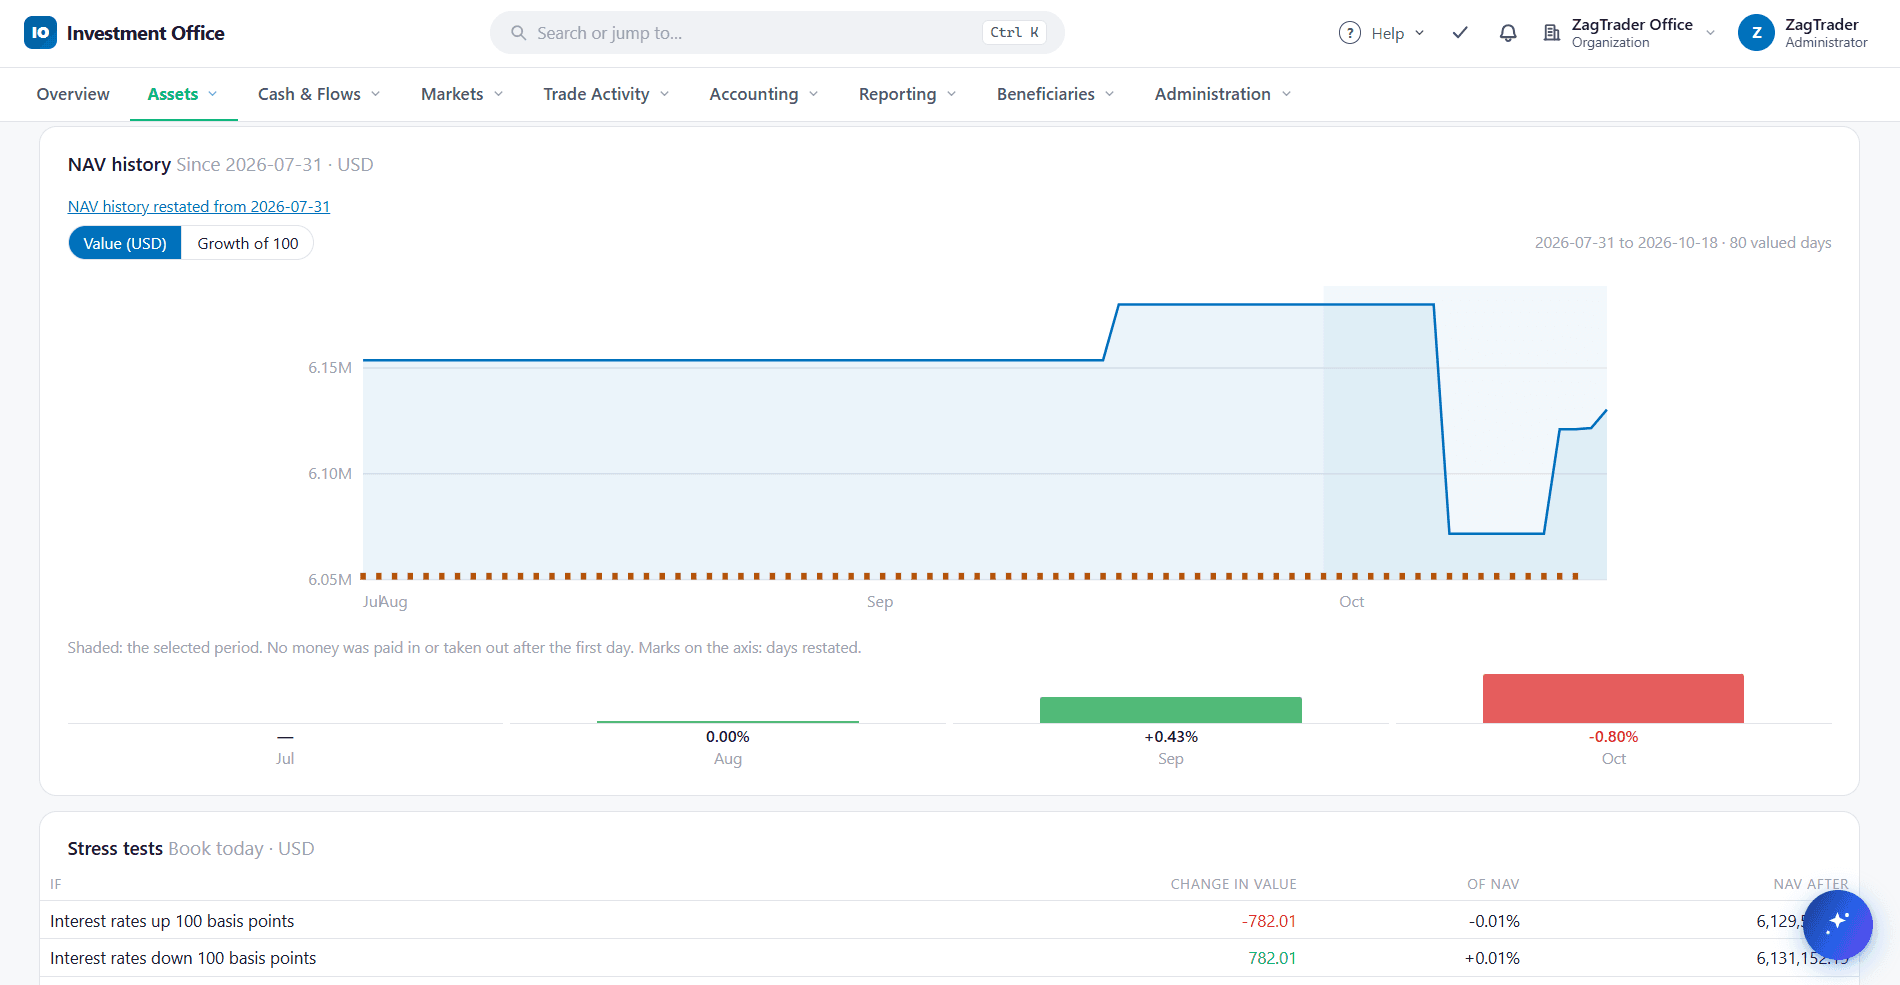Screen dimensions: 1900x985
Task: Click the Ctrl K shortcut badge
Action: [1014, 33]
